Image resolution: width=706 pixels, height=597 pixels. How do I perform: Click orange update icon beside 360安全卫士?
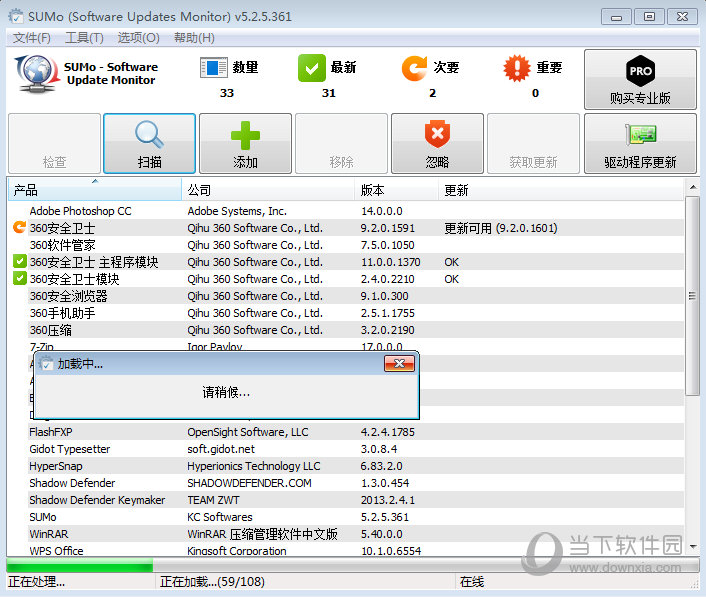(x=19, y=227)
